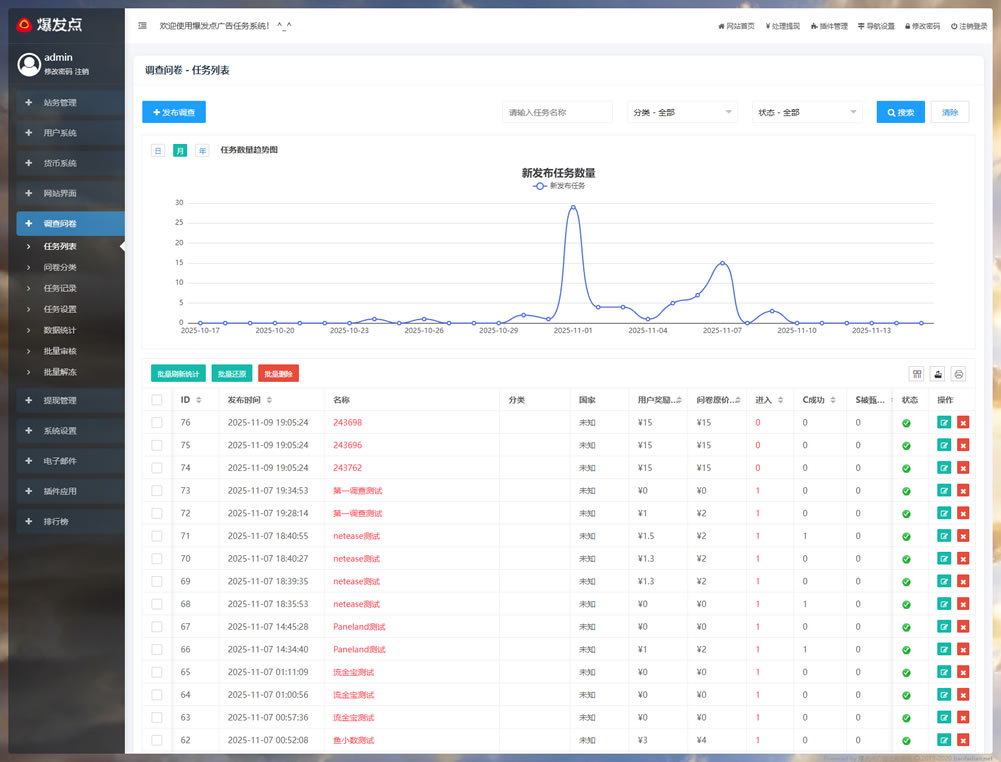Click the edit icon for task 76
Screen dimensions: 1001x762
pos(944,423)
